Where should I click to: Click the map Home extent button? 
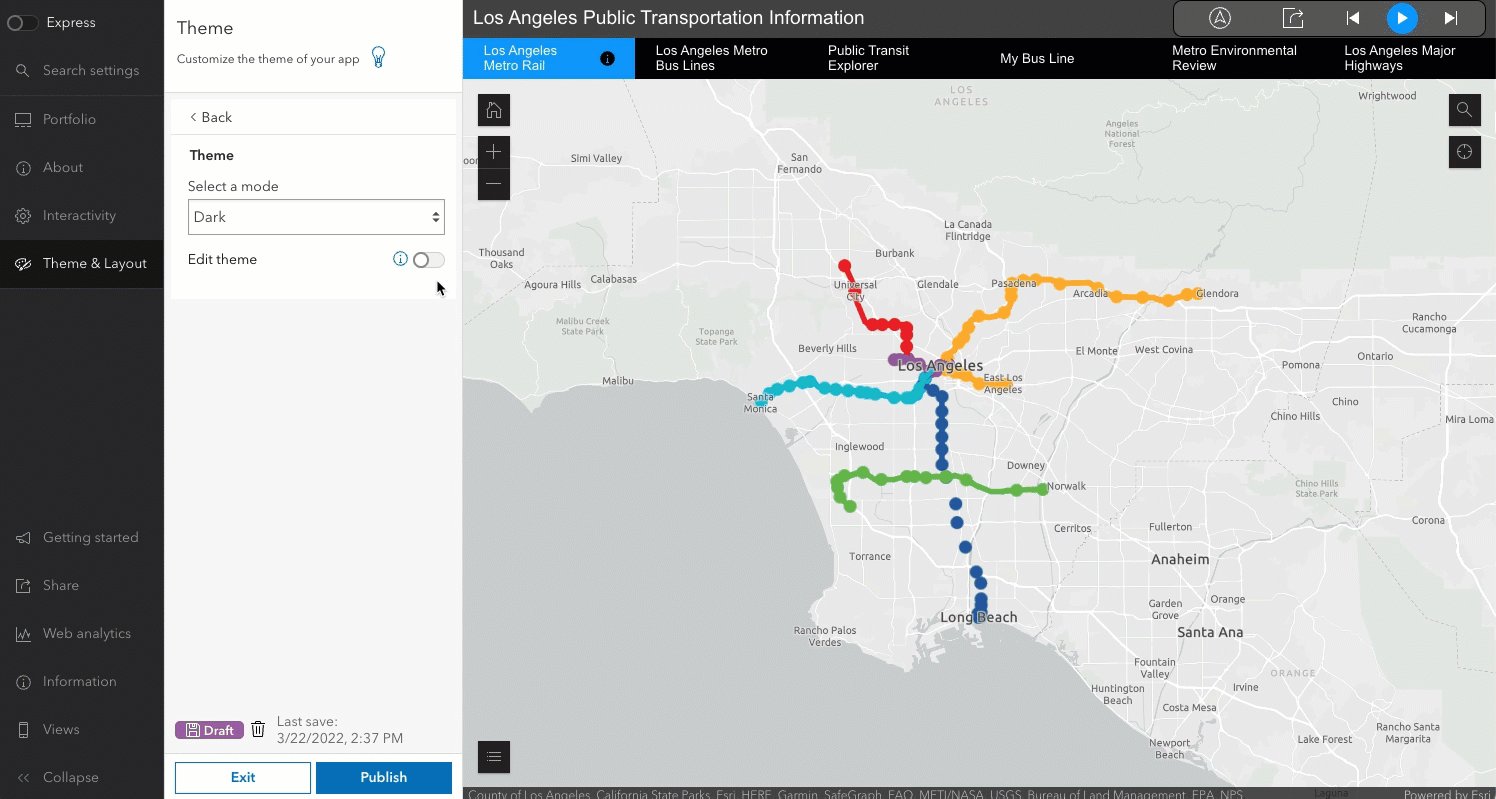(494, 110)
